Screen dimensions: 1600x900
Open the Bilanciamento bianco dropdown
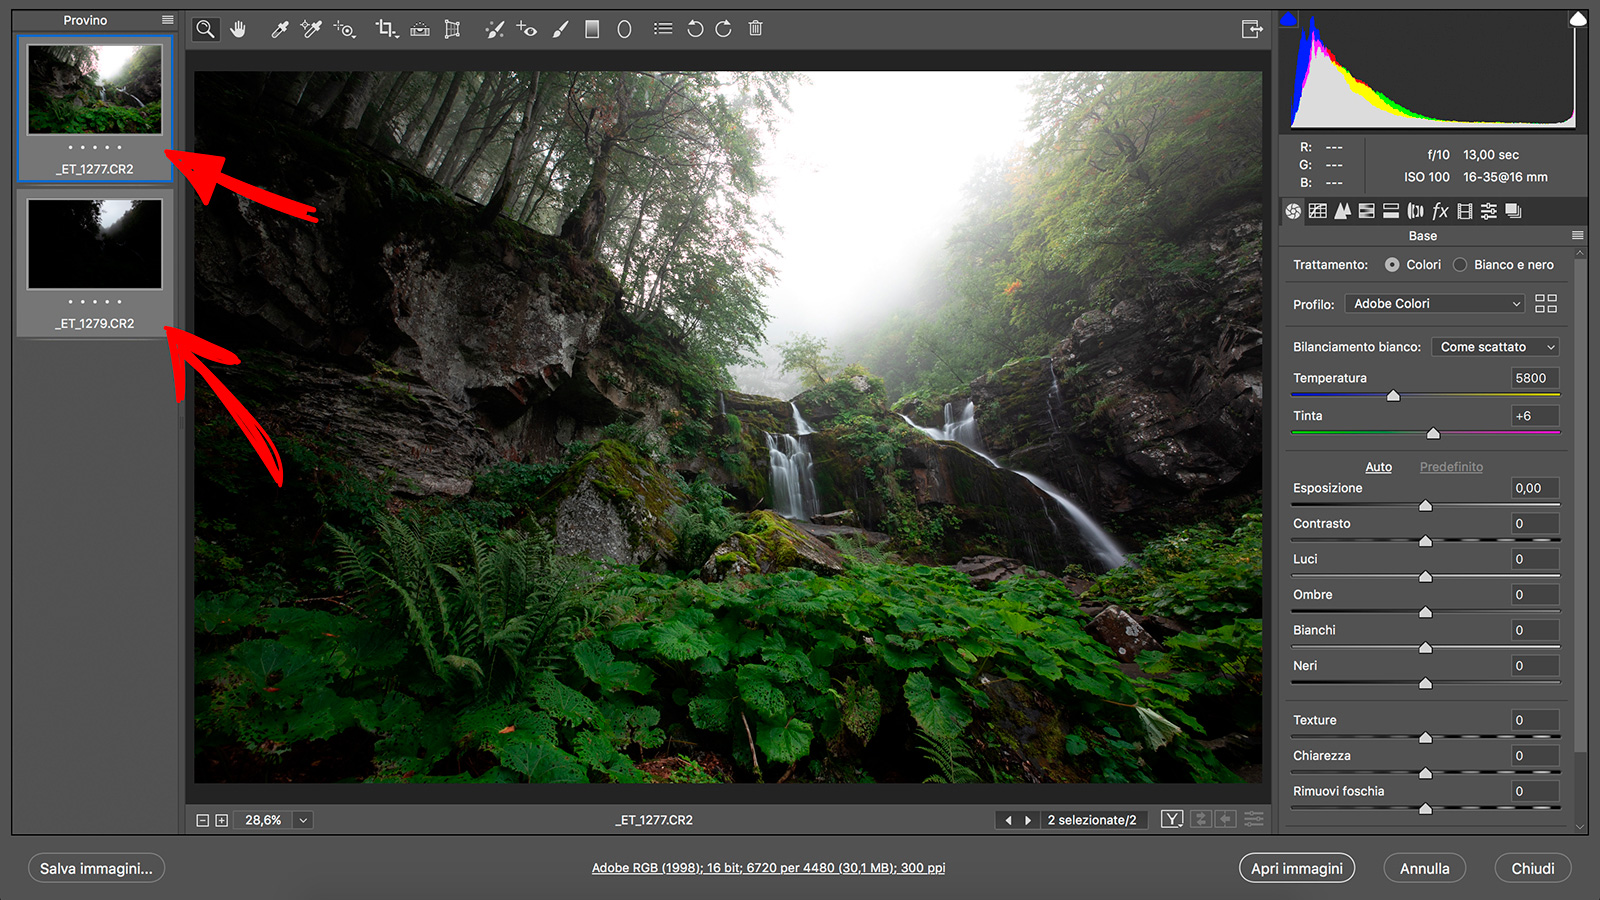[x=1495, y=346]
